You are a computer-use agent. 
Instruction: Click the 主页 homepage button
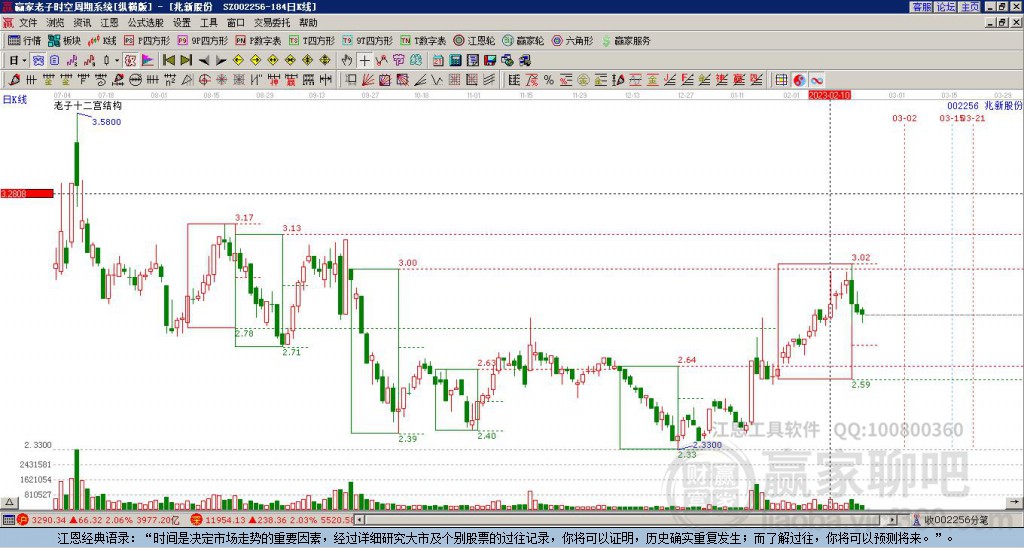970,7
